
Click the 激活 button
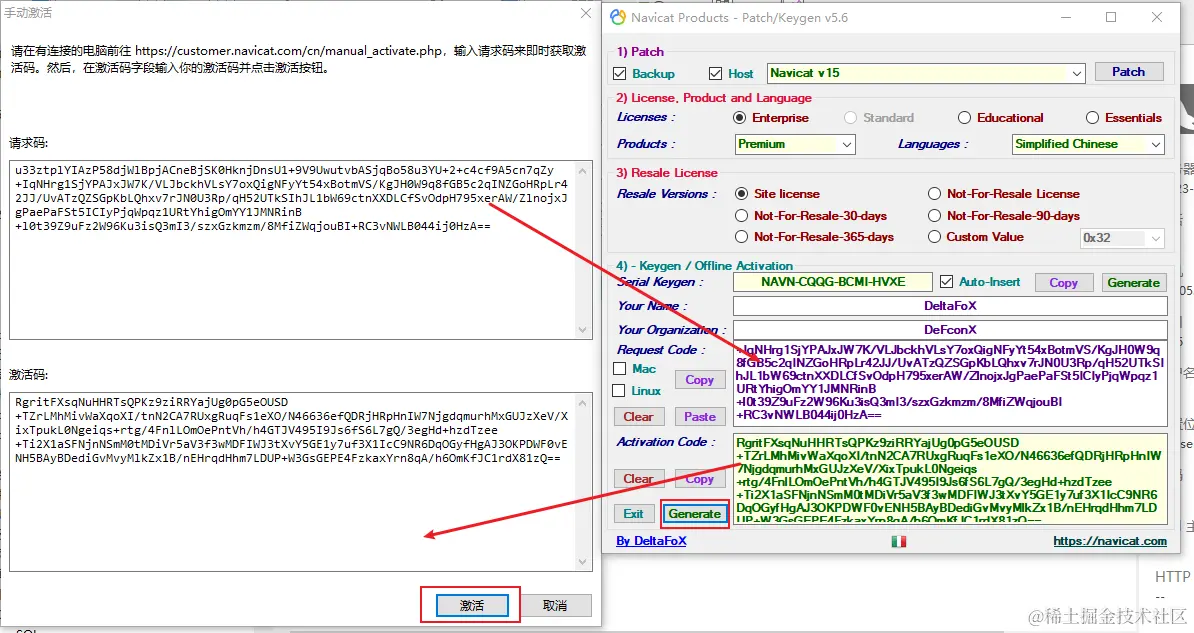[471, 606]
